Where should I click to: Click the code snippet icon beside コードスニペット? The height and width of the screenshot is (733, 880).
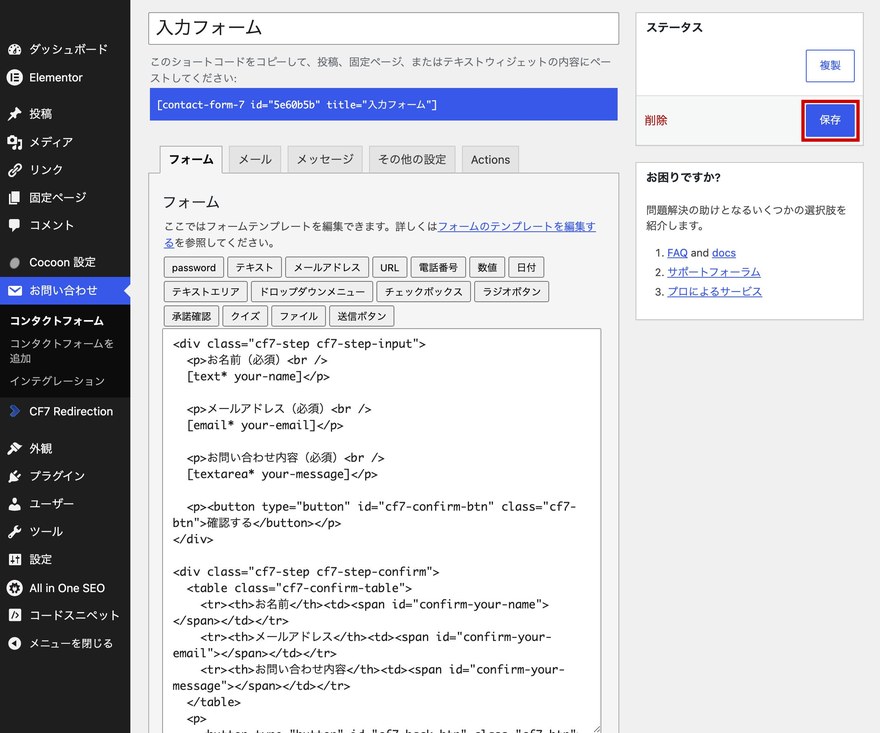(15, 615)
